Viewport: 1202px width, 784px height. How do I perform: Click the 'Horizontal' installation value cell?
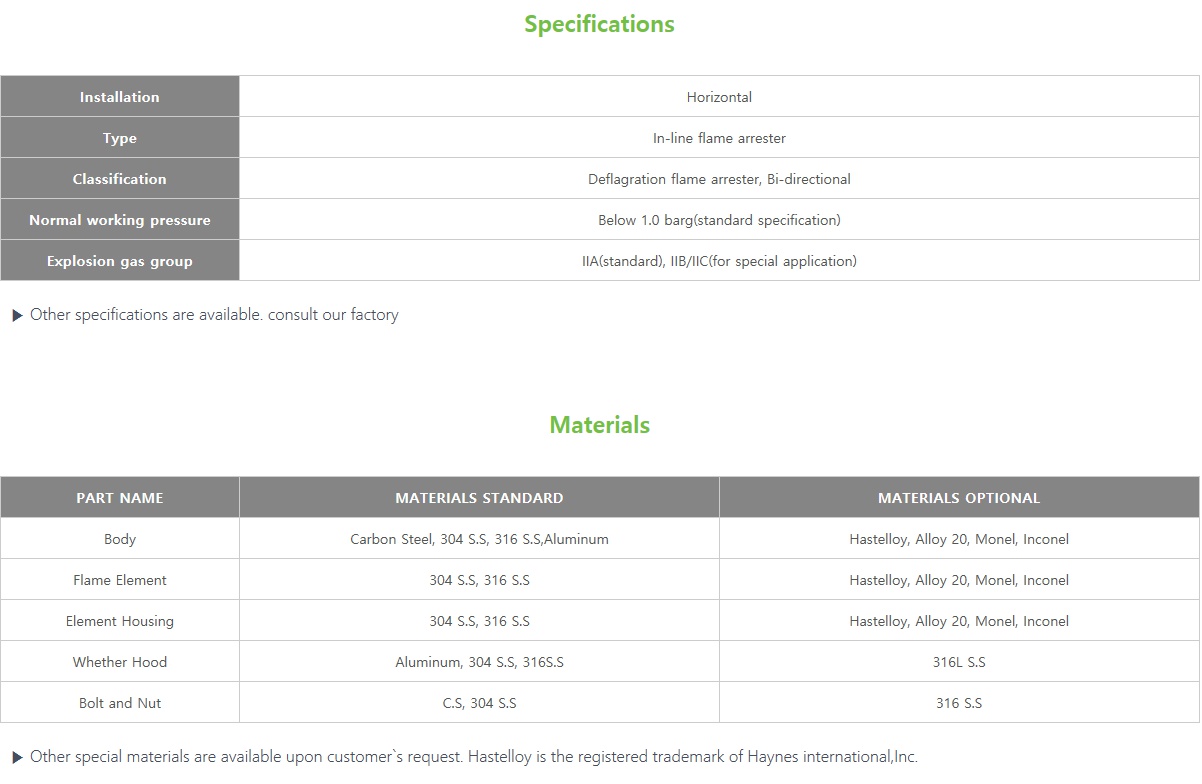point(719,97)
